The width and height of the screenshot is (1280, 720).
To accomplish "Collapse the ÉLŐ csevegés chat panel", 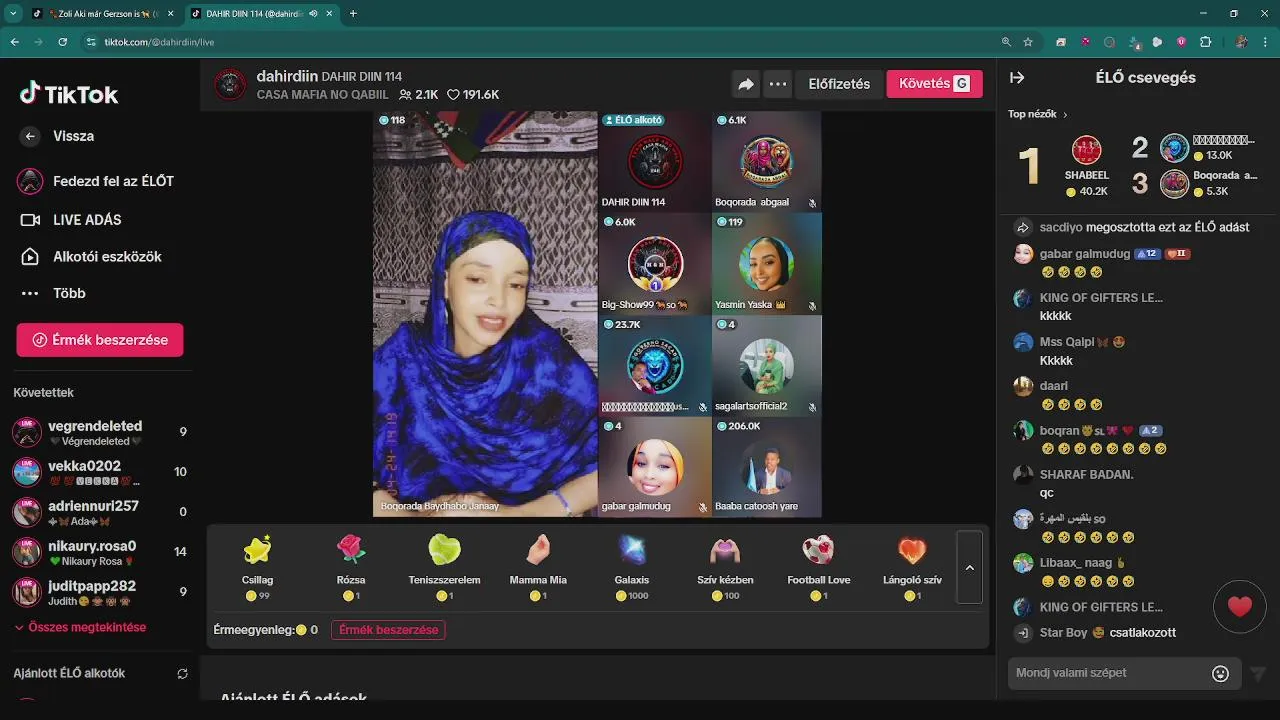I will click(x=1017, y=78).
